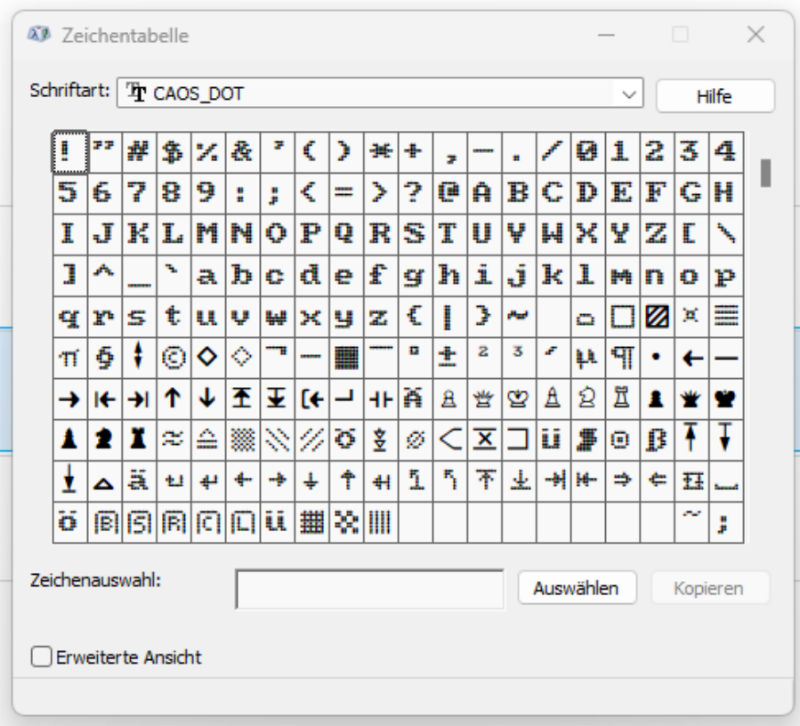Pick the lowercase letter g cell
The image size is (800, 726).
(414, 275)
